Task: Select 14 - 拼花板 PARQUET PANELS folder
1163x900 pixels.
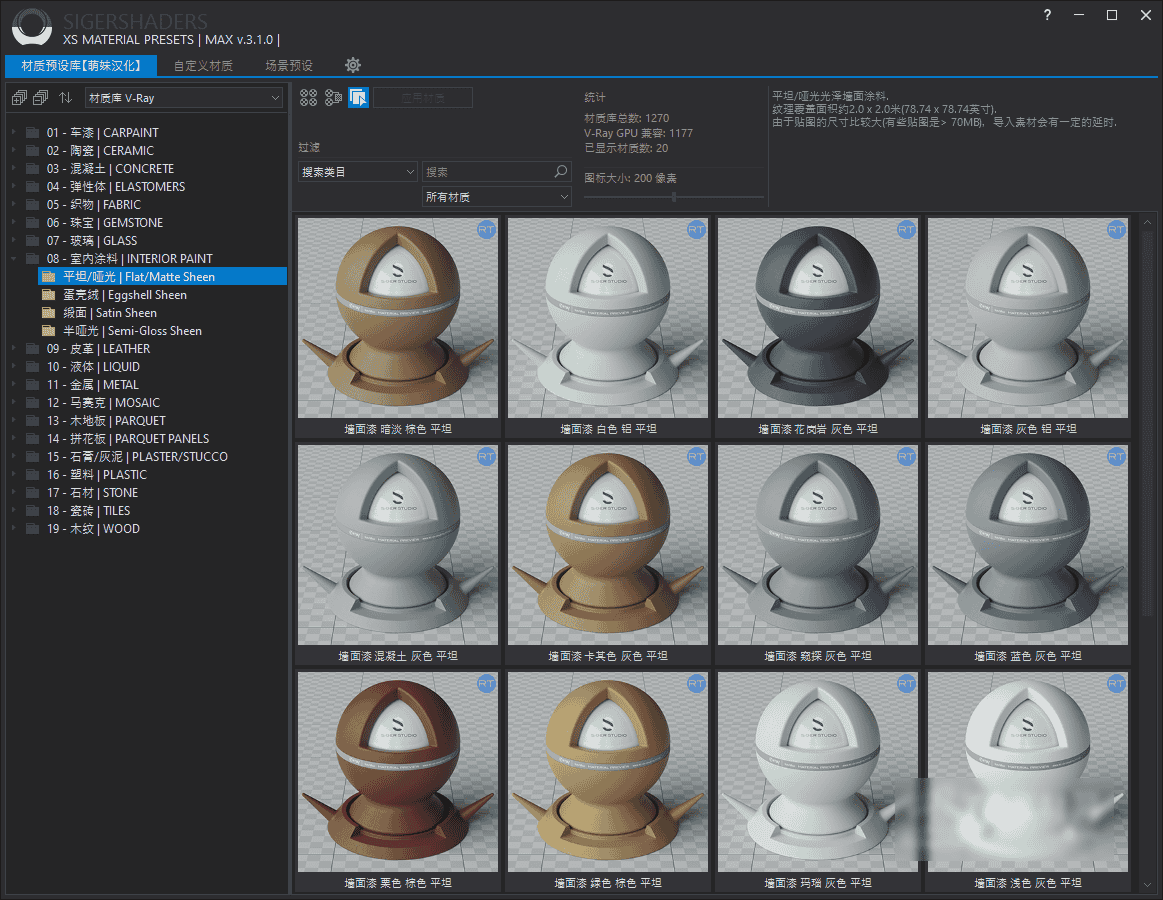Action: click(128, 438)
